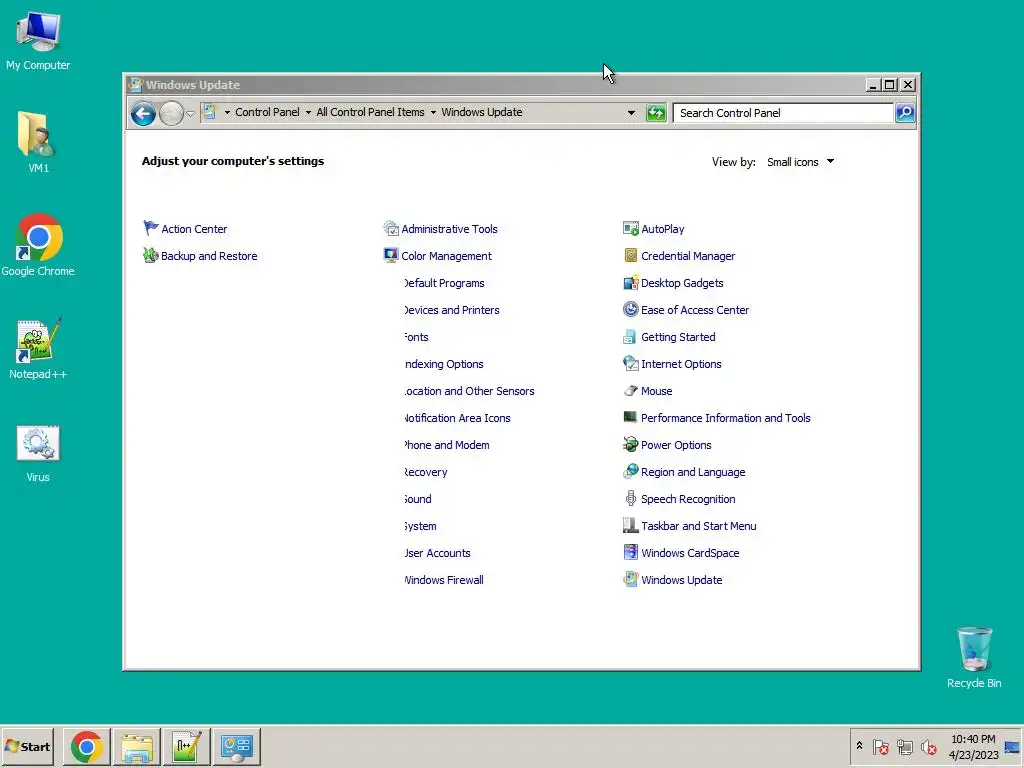
Task: Open Taskbar and Start Menu icon
Action: click(x=630, y=525)
